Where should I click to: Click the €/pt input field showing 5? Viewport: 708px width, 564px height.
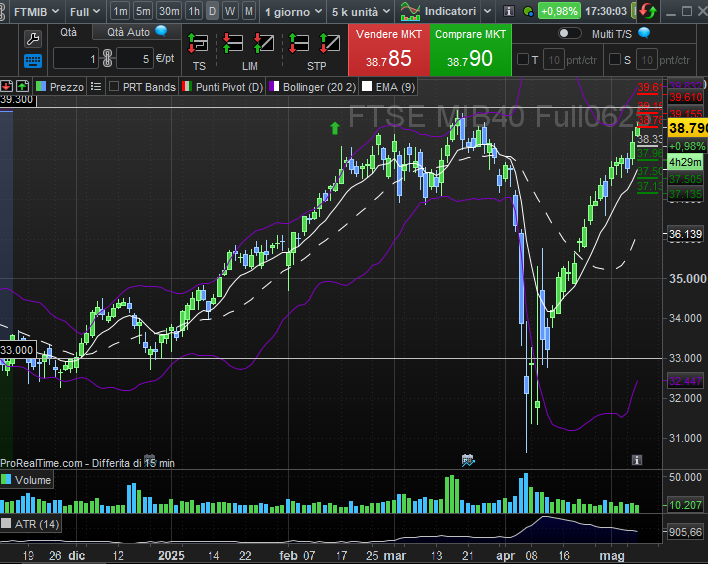tap(135, 59)
